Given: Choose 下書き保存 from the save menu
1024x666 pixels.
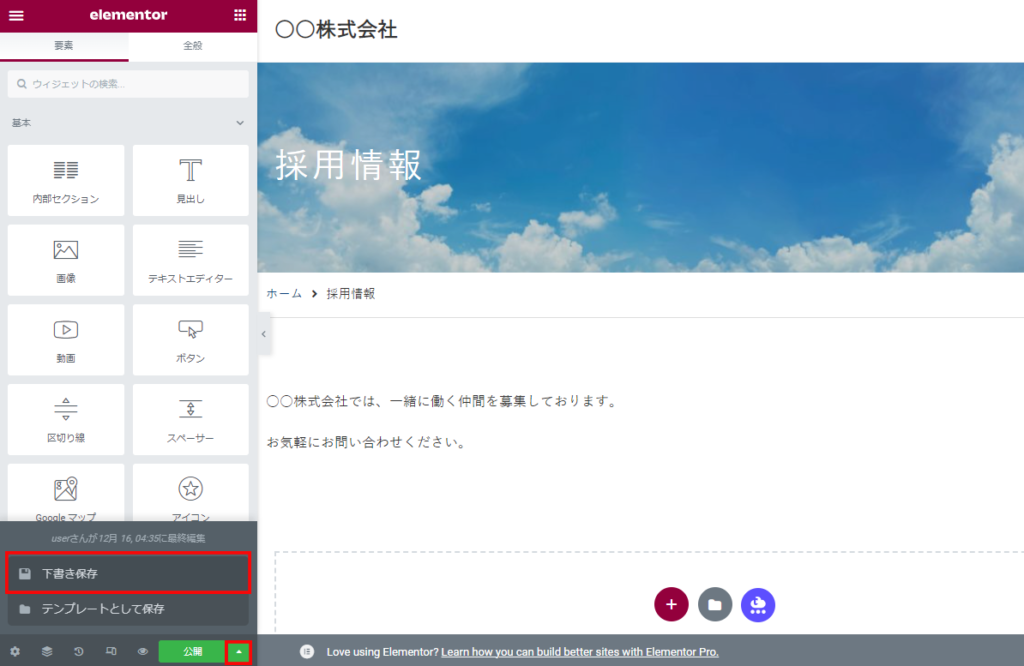Looking at the screenshot, I should 128,574.
